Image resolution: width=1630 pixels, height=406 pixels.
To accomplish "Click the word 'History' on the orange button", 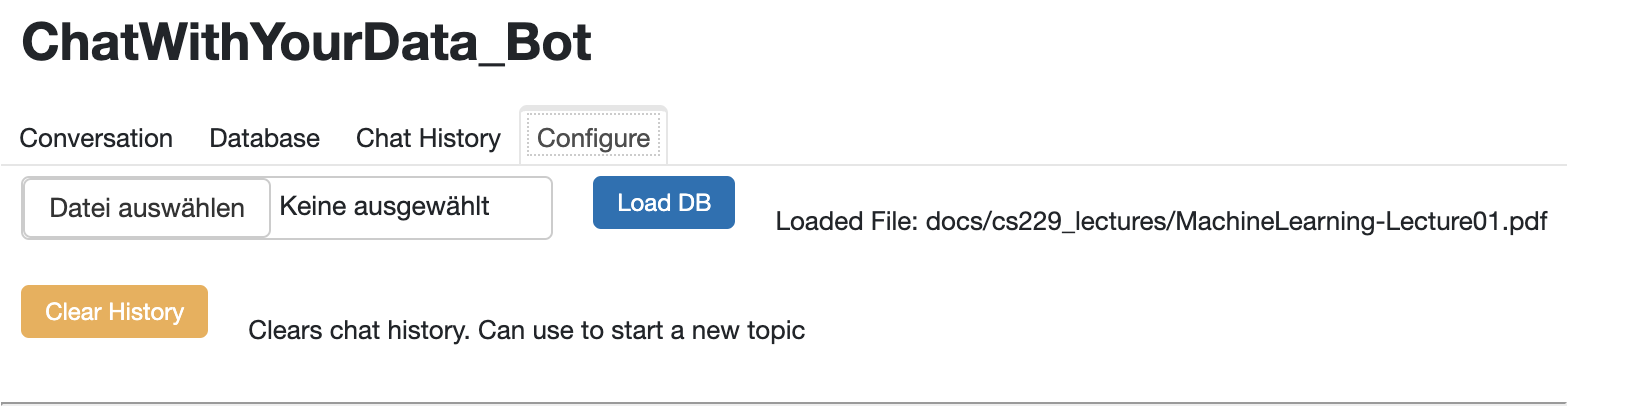I will [147, 312].
